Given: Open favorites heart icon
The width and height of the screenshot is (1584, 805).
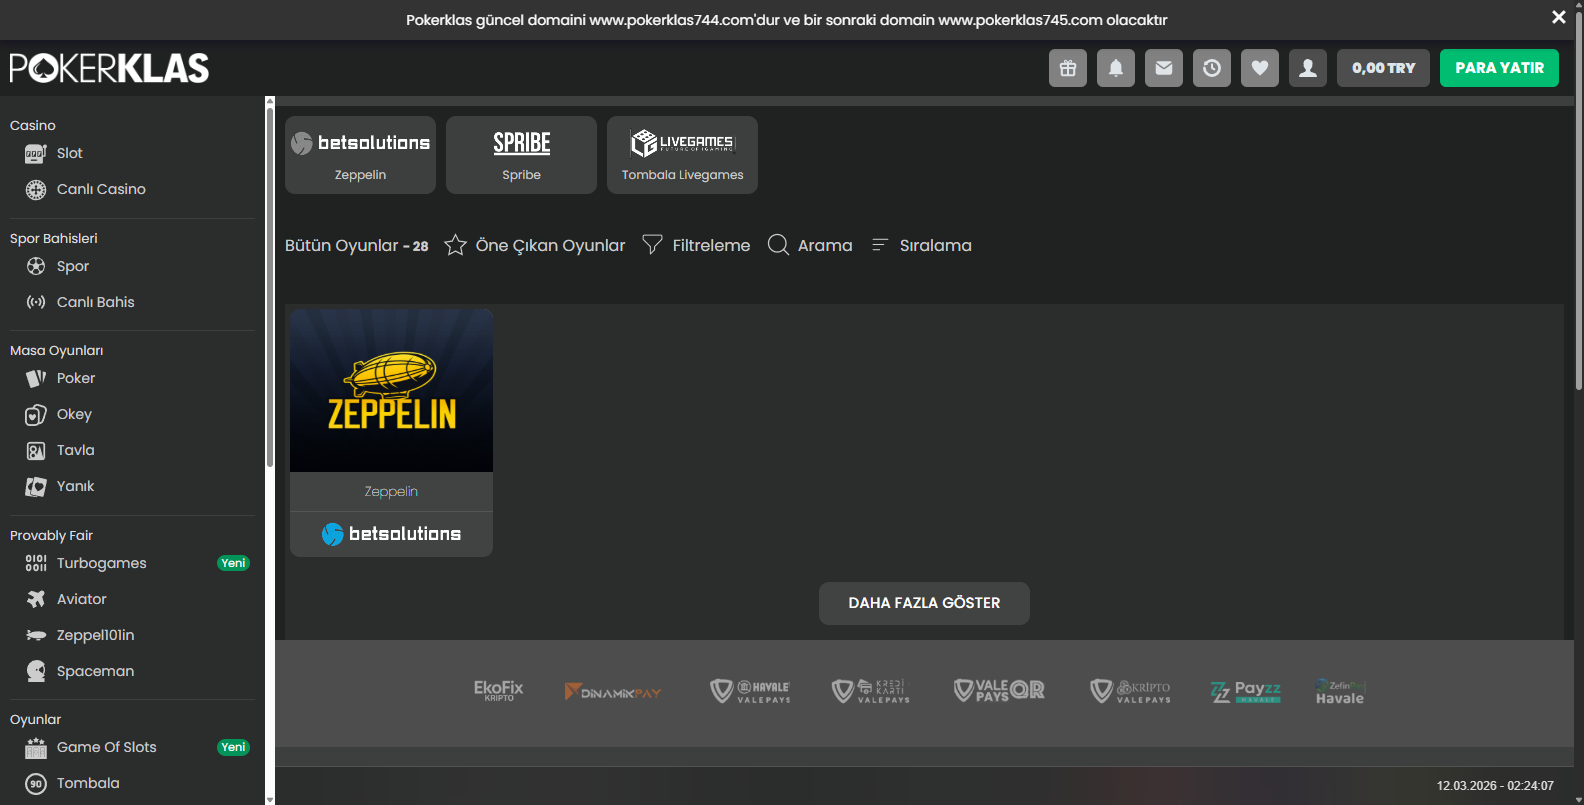Looking at the screenshot, I should [x=1260, y=68].
